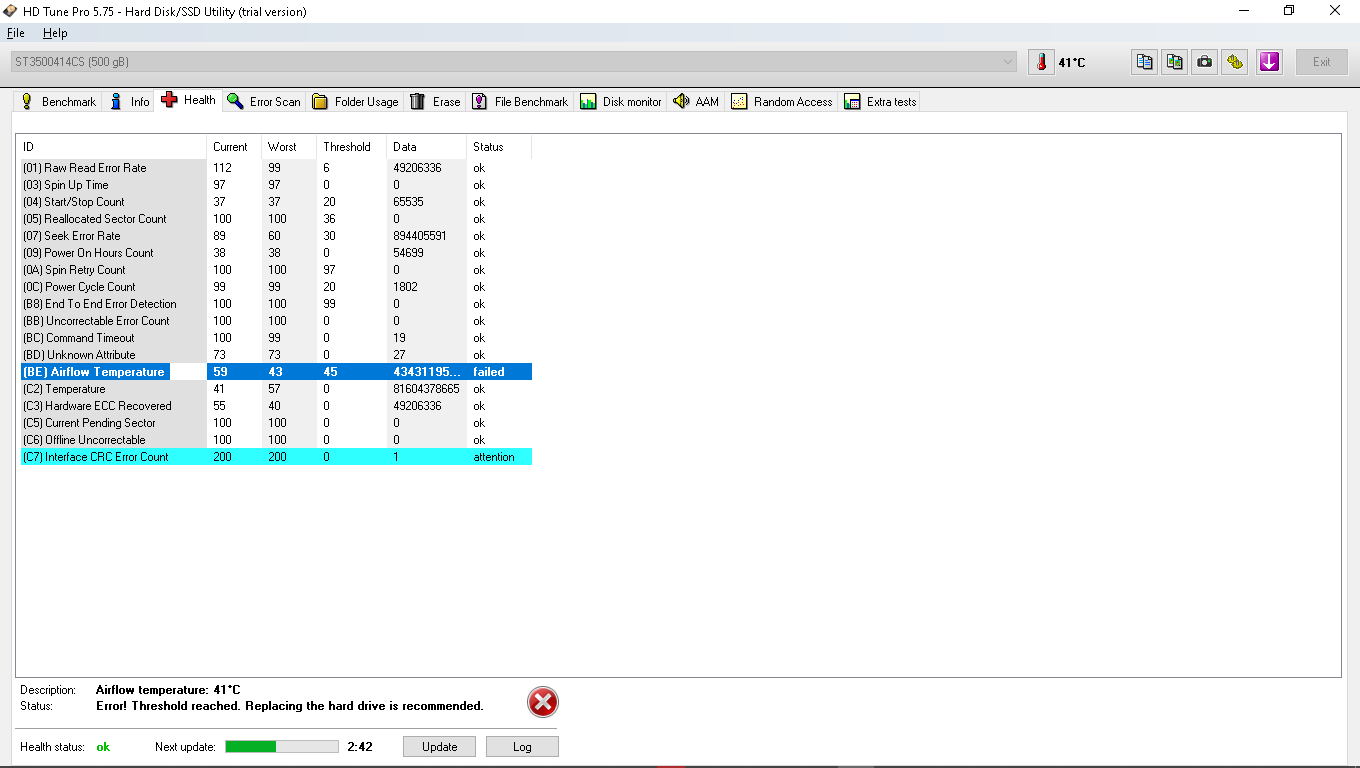
Task: Select the (BD) Unknown Attribute row
Action: pos(276,355)
